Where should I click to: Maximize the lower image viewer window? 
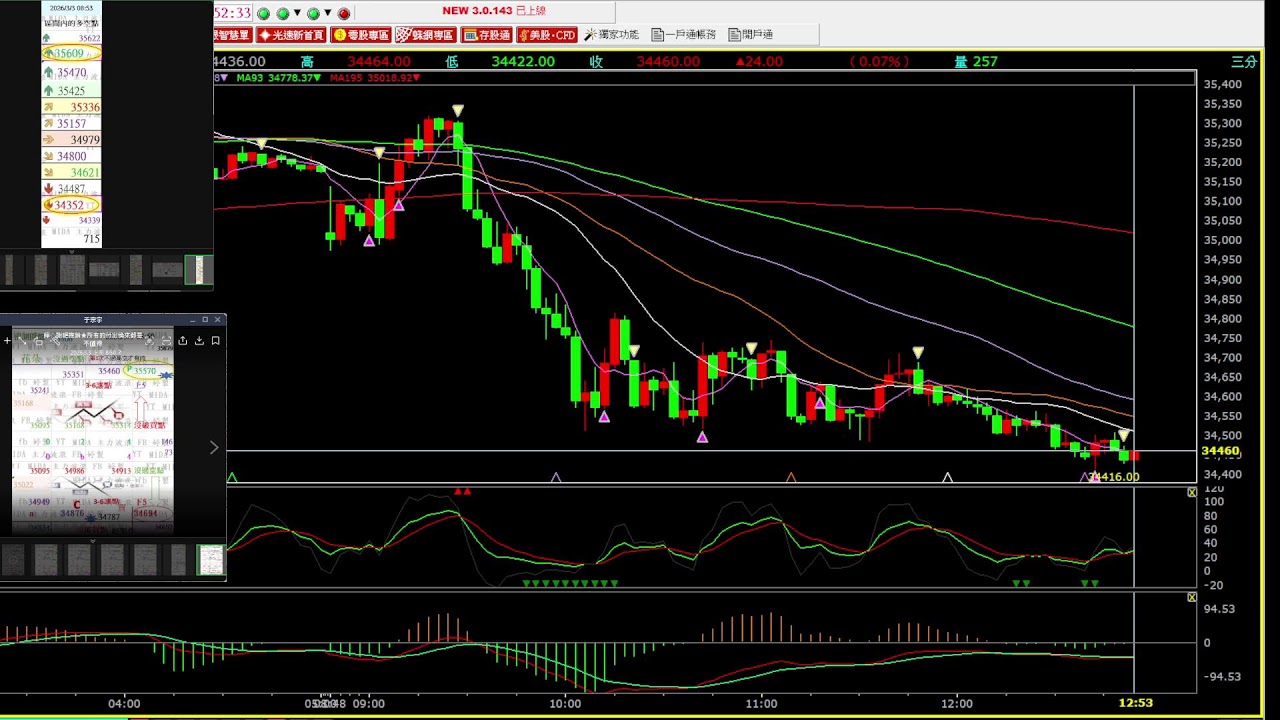coord(205,320)
